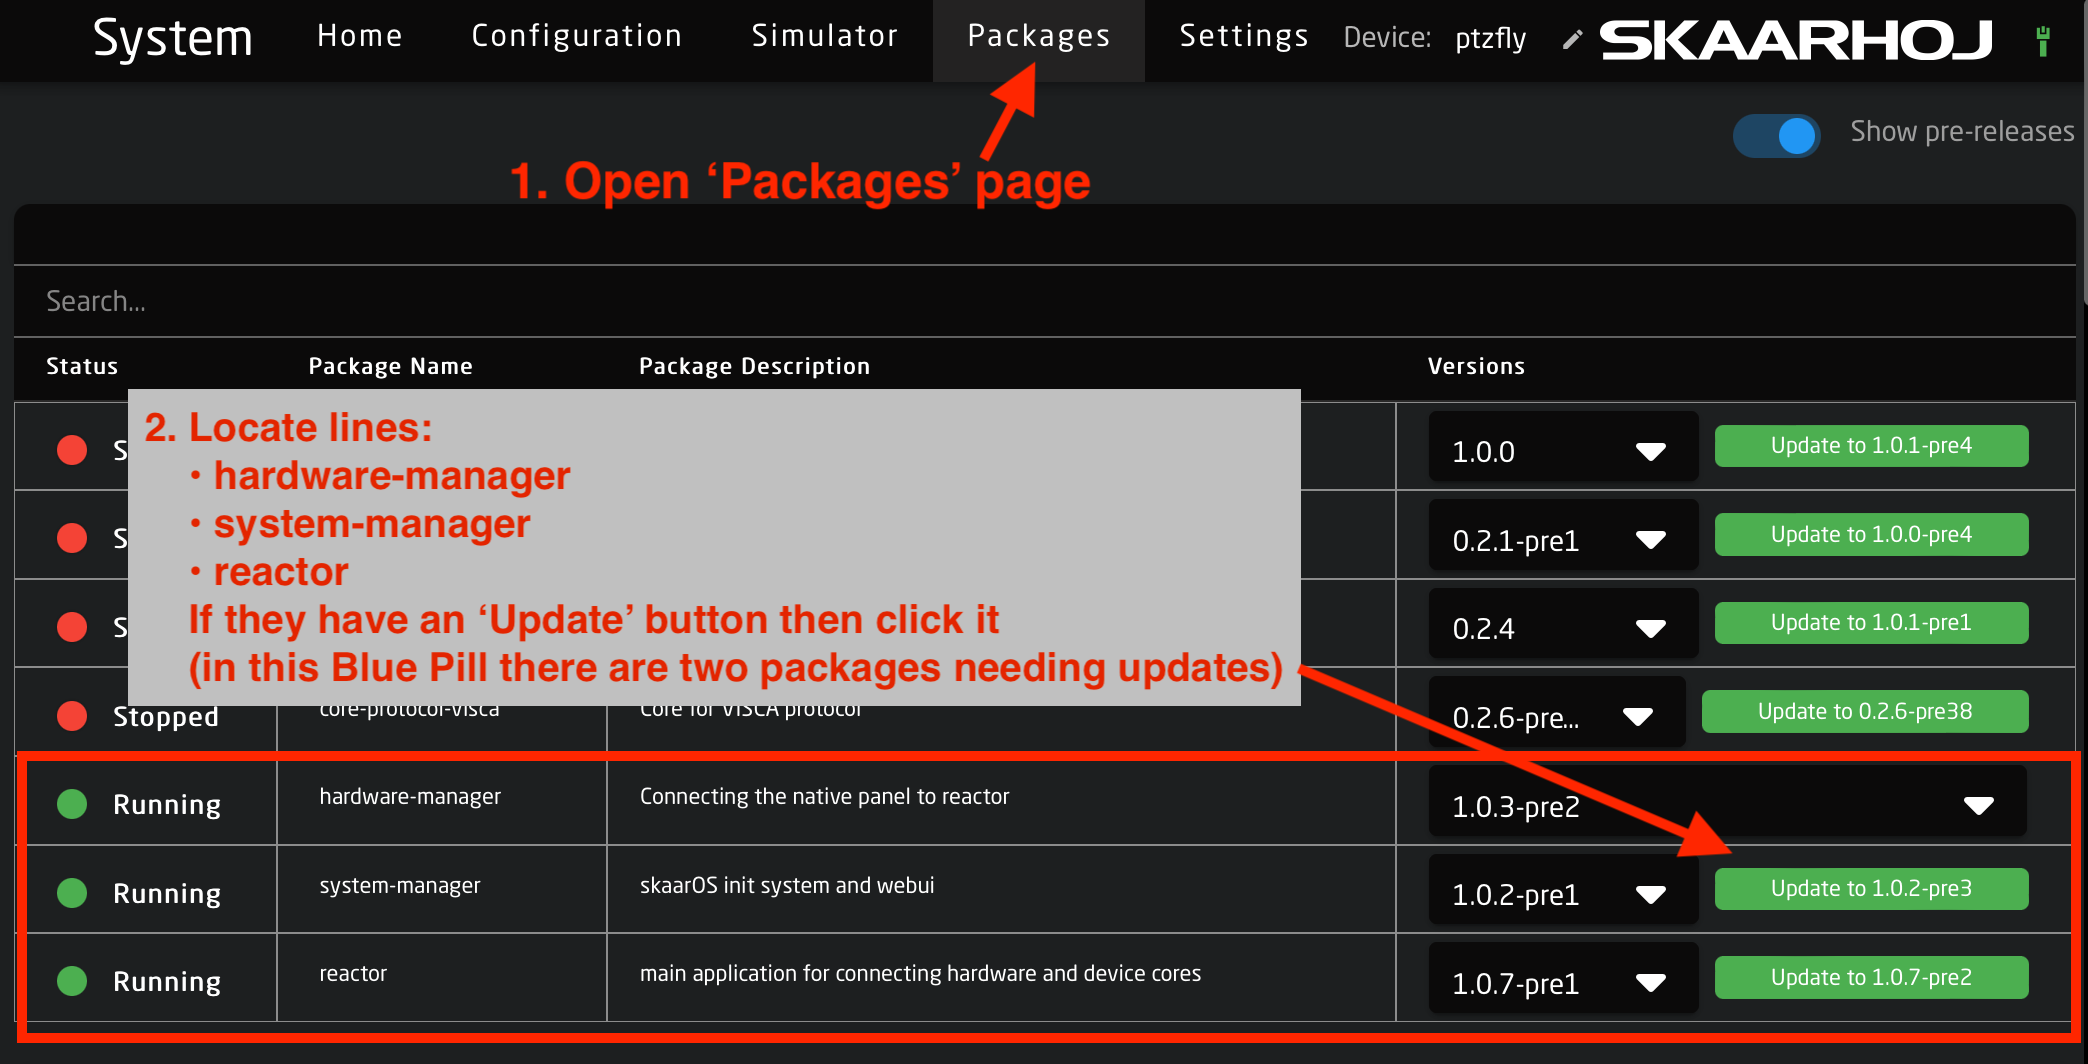Click Update to 1.0.1-pre4 button
The height and width of the screenshot is (1064, 2088).
(1871, 446)
